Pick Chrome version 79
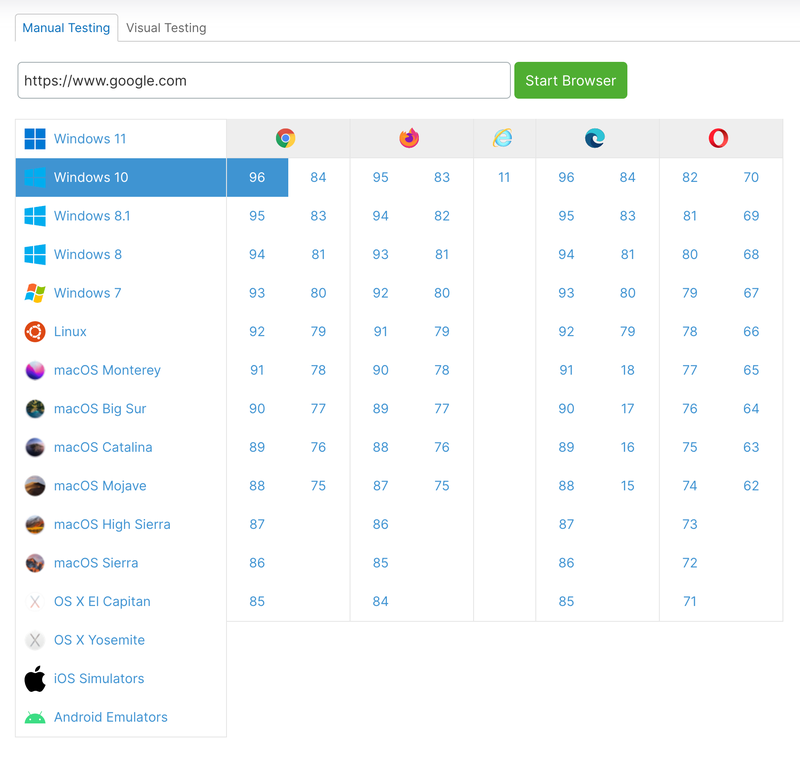Image resolution: width=800 pixels, height=759 pixels. (318, 332)
